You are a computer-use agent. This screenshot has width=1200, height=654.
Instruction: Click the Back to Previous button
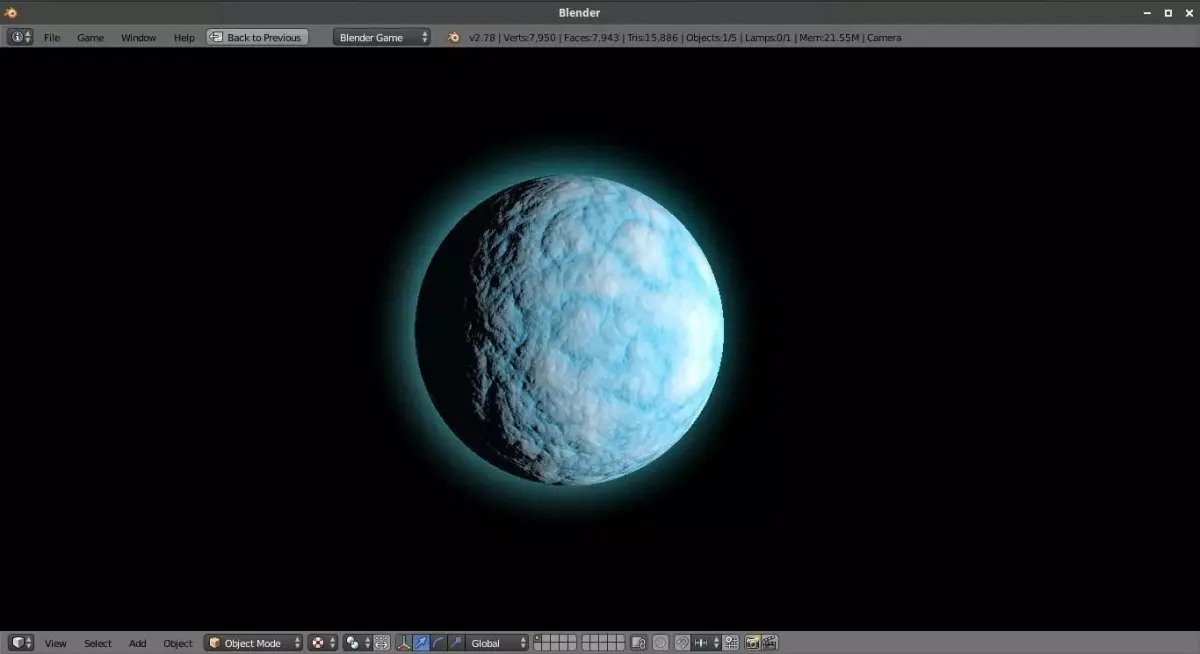click(x=257, y=37)
